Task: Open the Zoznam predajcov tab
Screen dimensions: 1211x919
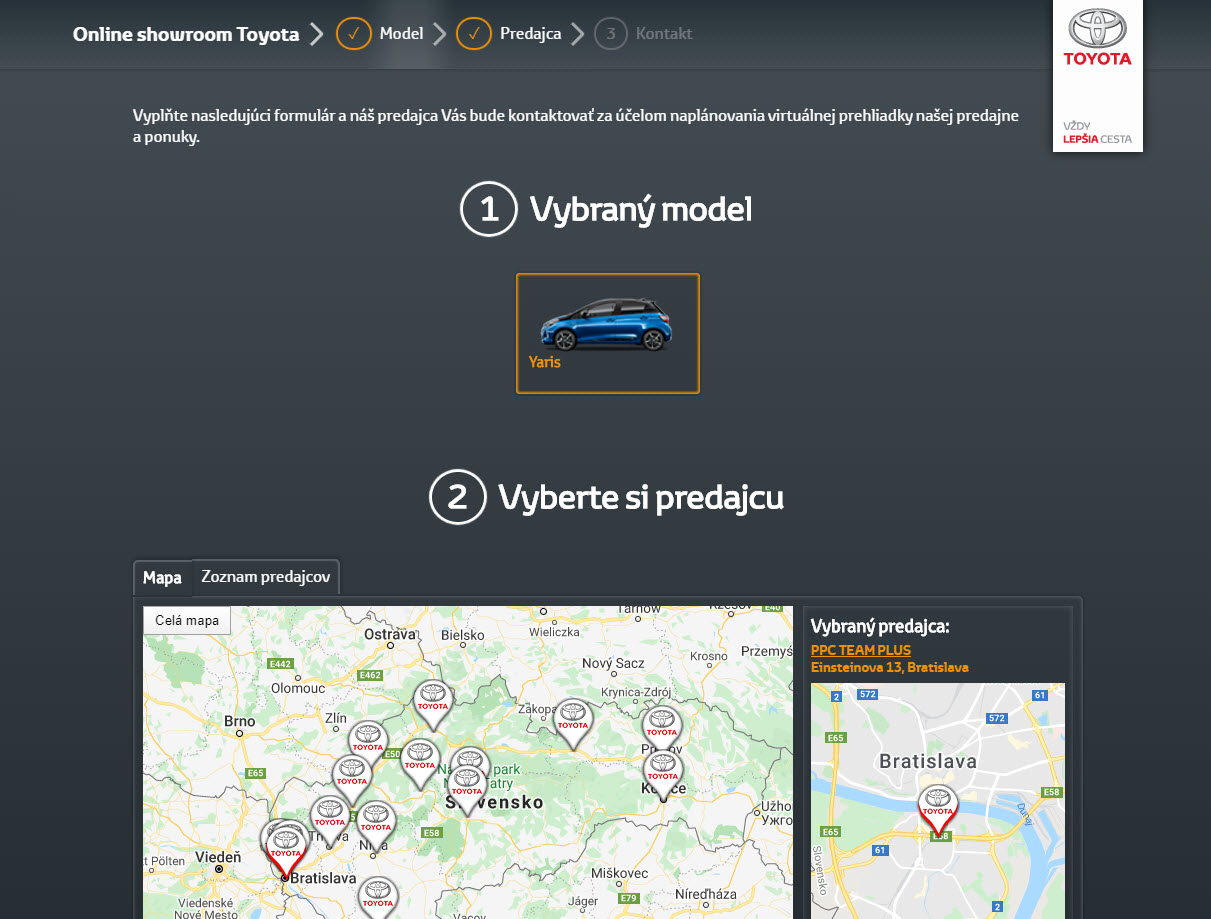Action: 266,577
